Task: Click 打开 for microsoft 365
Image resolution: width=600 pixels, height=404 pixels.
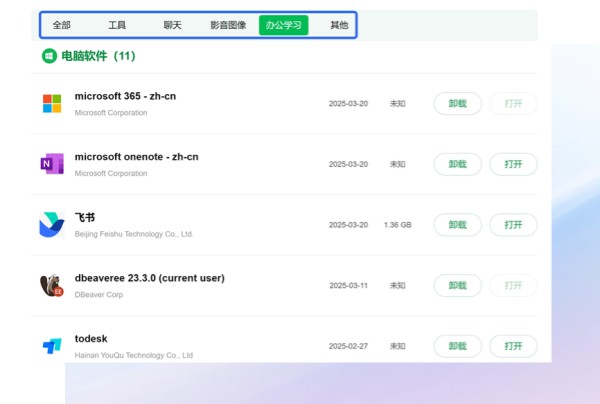Action: 513,104
